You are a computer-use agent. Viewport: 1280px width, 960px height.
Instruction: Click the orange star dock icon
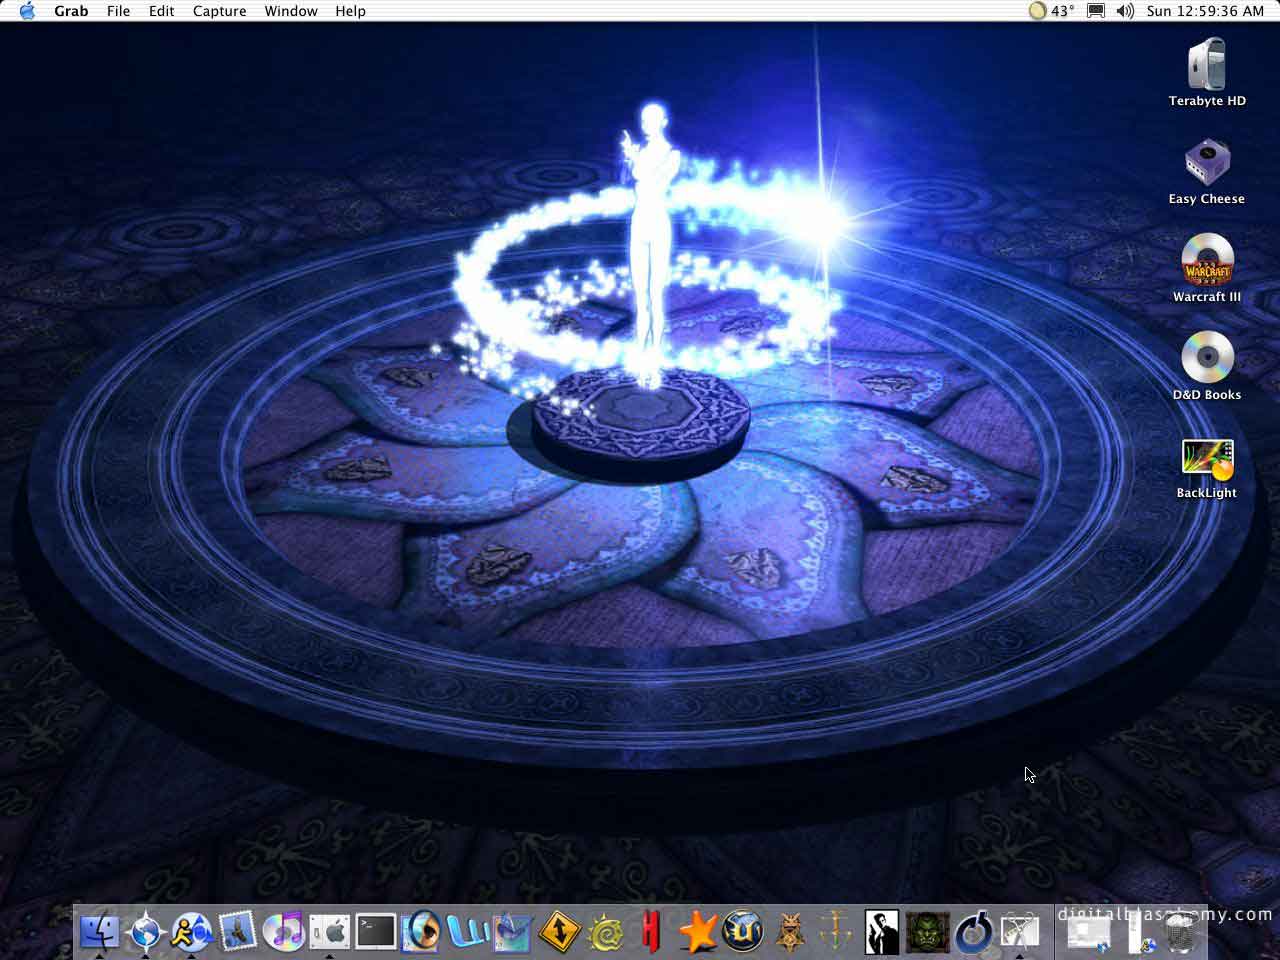tap(697, 932)
